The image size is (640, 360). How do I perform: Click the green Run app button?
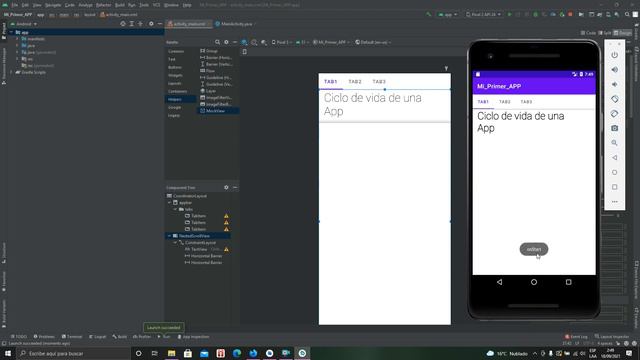tap(509, 14)
